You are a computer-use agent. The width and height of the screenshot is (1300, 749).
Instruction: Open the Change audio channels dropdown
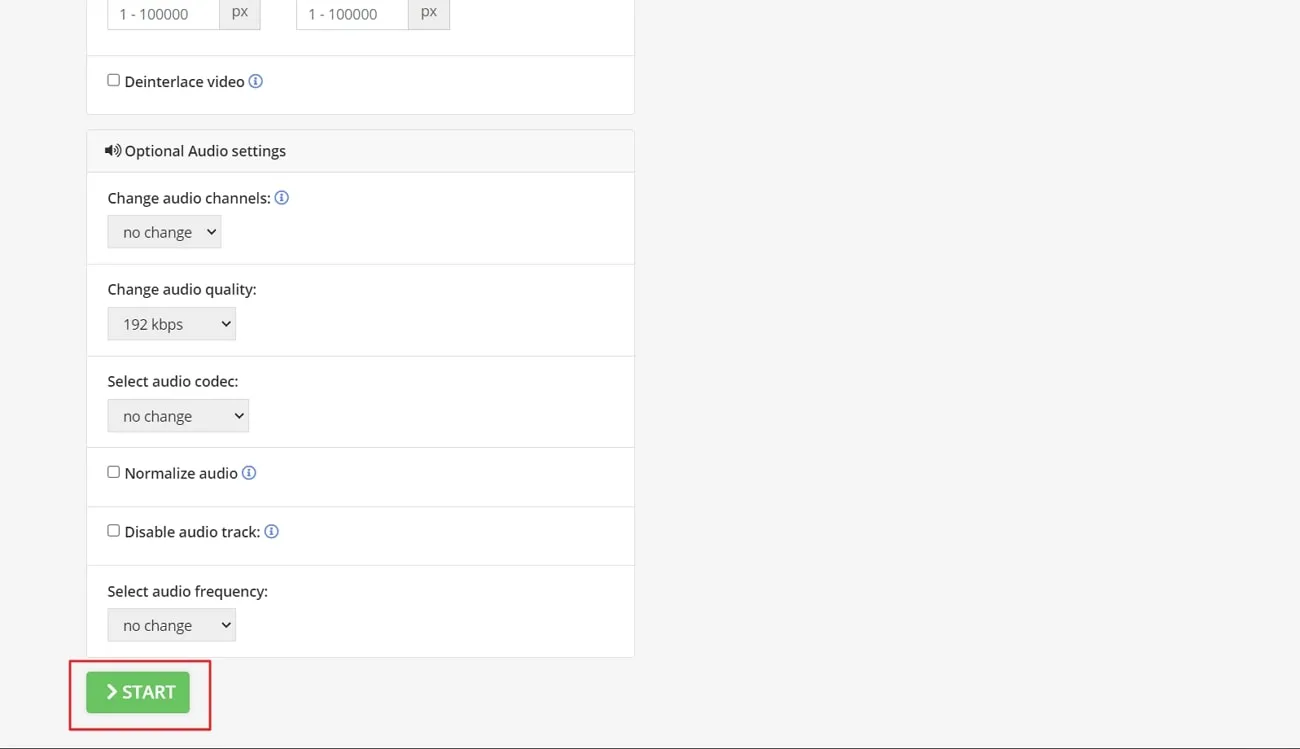164,232
